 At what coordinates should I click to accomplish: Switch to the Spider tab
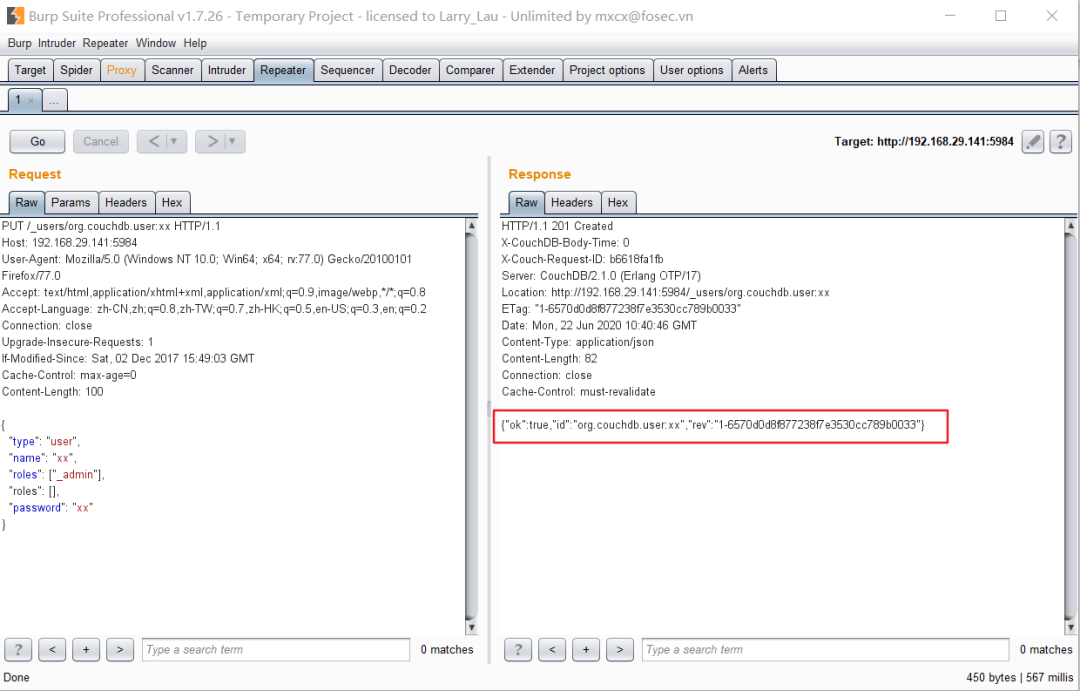click(76, 70)
